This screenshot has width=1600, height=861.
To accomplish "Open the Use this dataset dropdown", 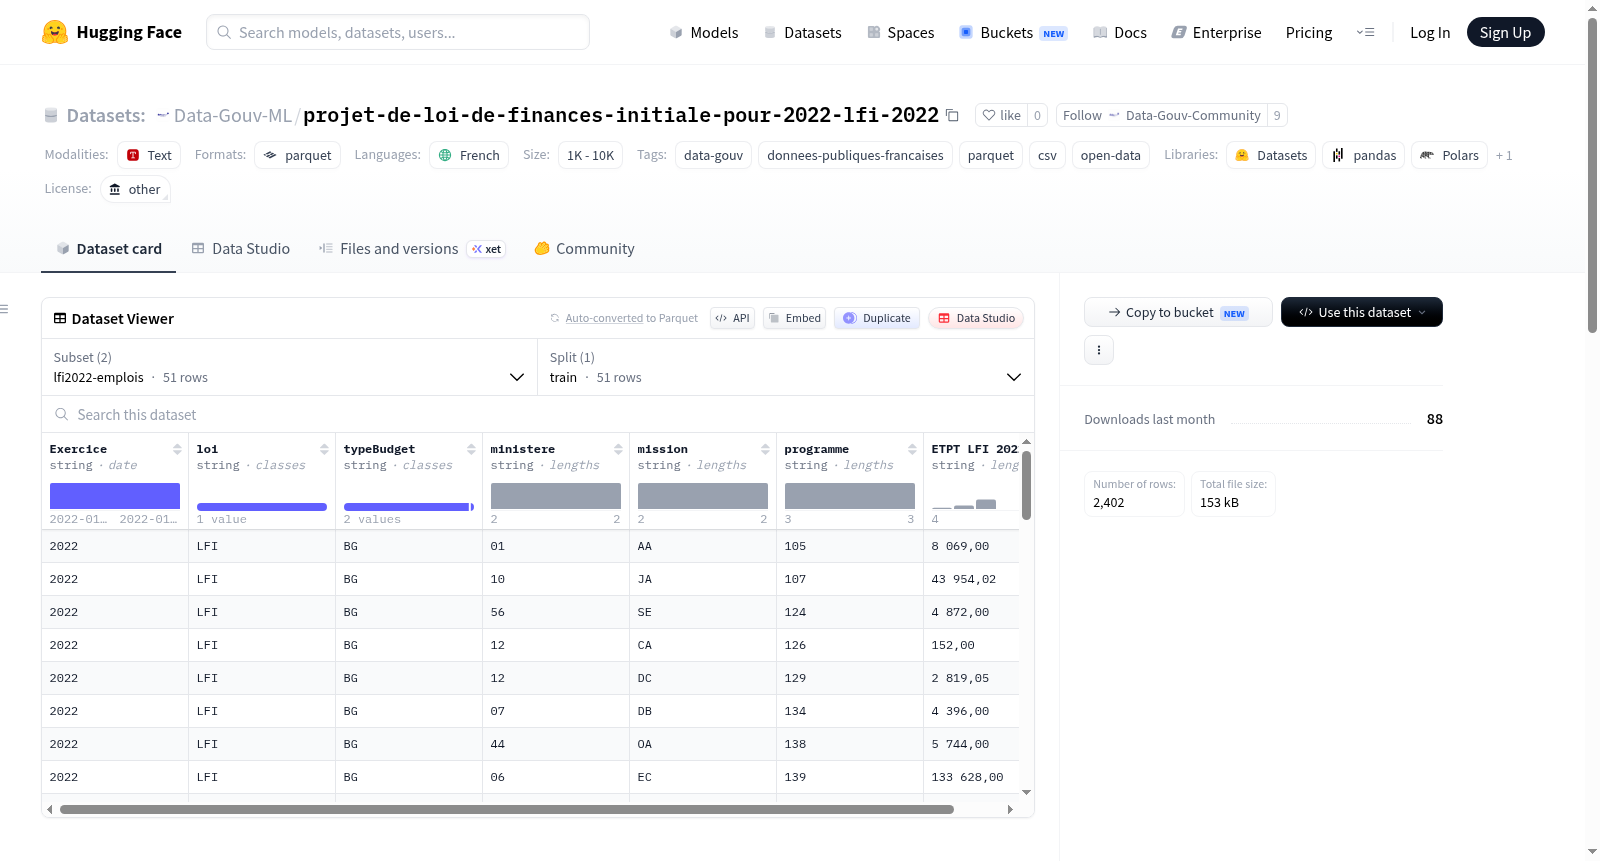I will (x=1362, y=312).
